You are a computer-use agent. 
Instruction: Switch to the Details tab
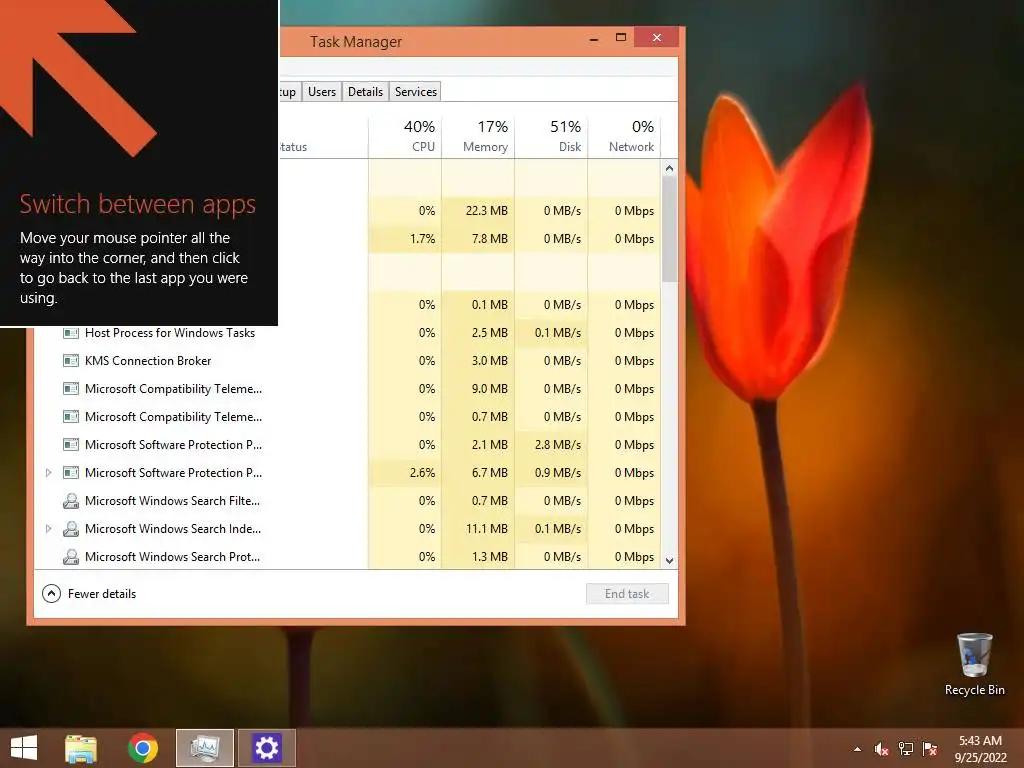pyautogui.click(x=365, y=91)
